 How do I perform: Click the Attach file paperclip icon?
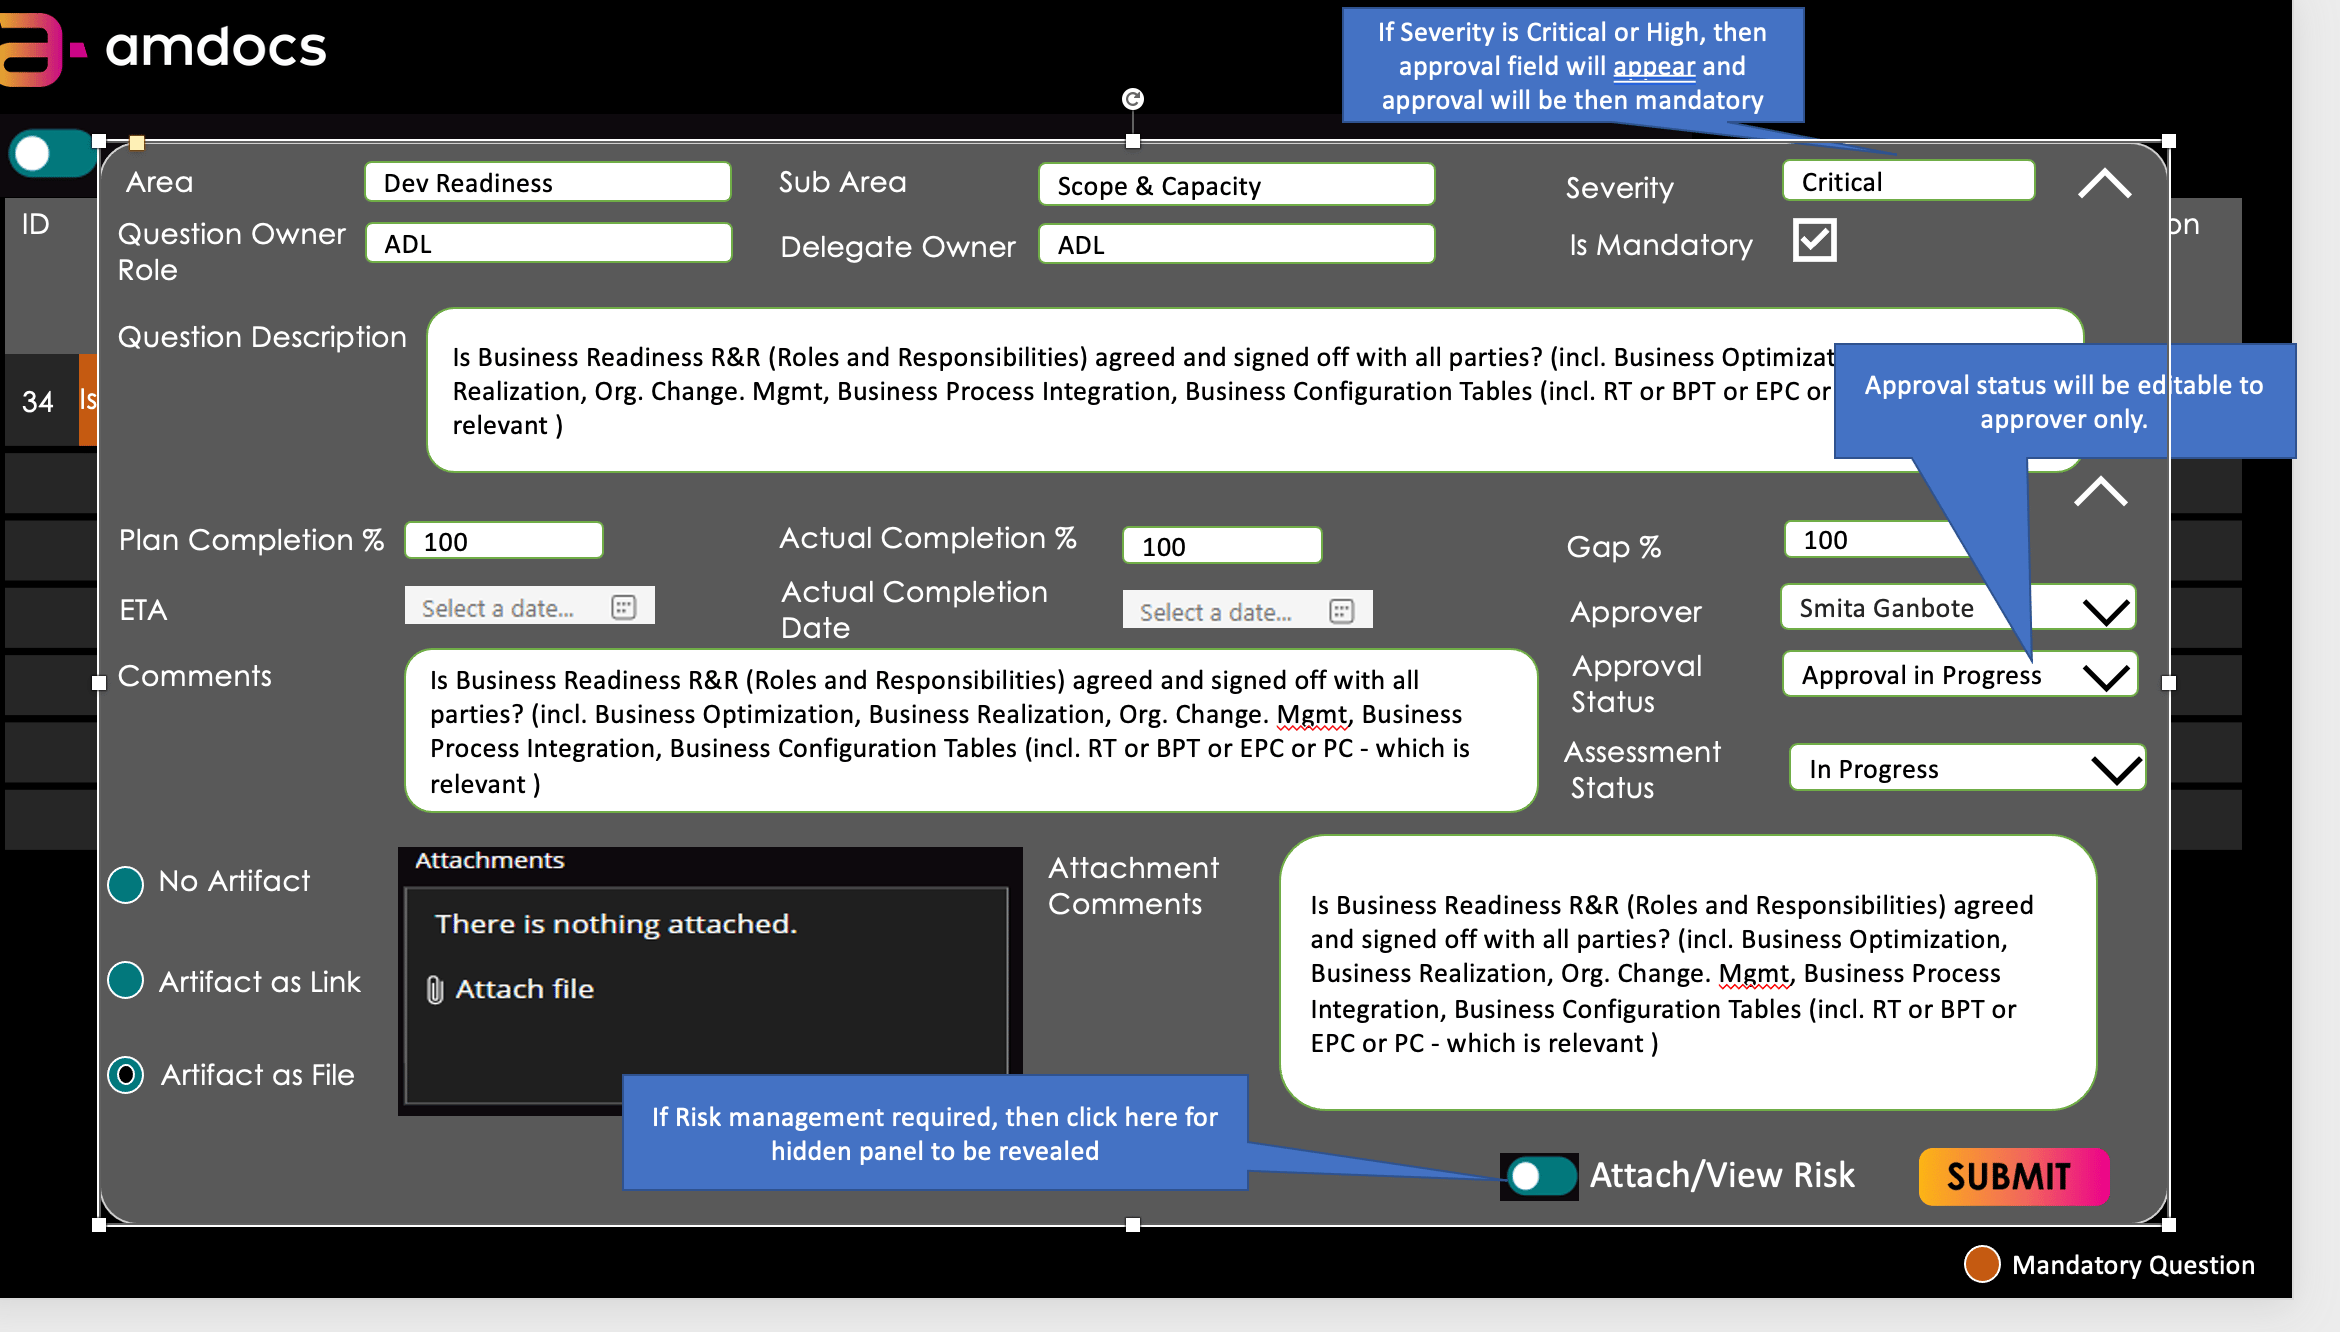click(435, 990)
